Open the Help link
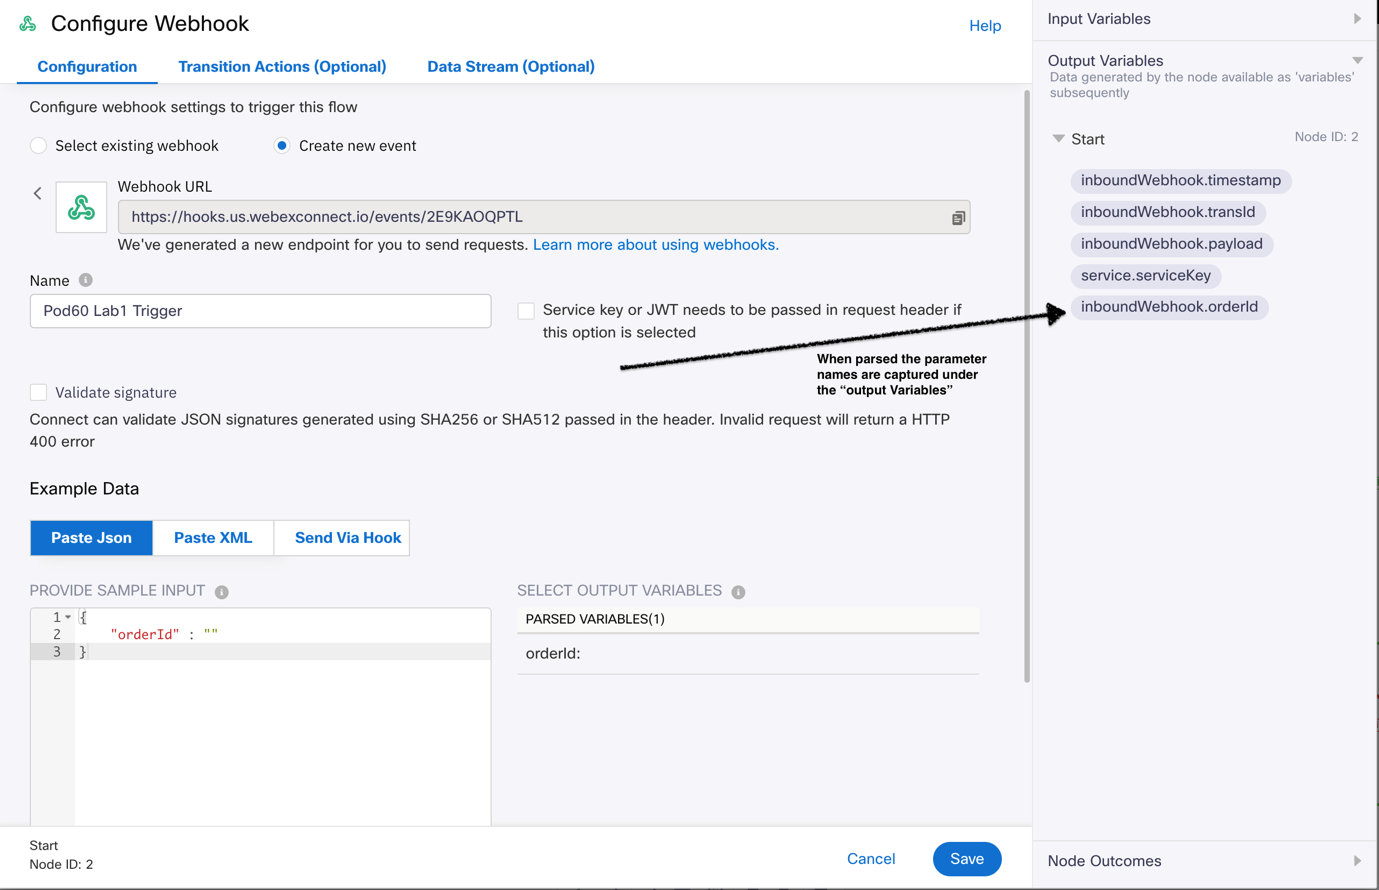The height and width of the screenshot is (890, 1379). click(985, 26)
